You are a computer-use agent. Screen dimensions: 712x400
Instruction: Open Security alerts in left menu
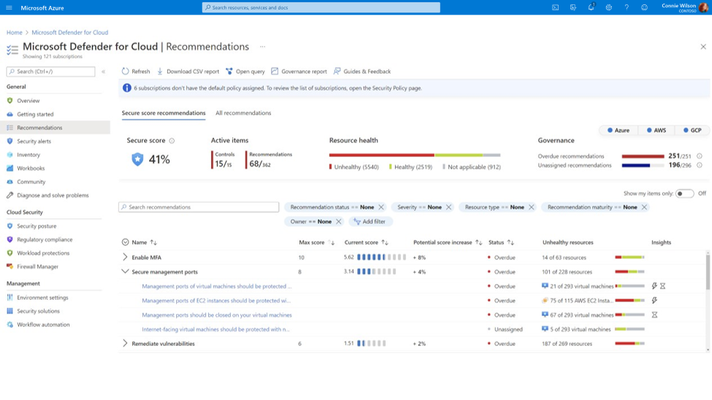pos(34,141)
